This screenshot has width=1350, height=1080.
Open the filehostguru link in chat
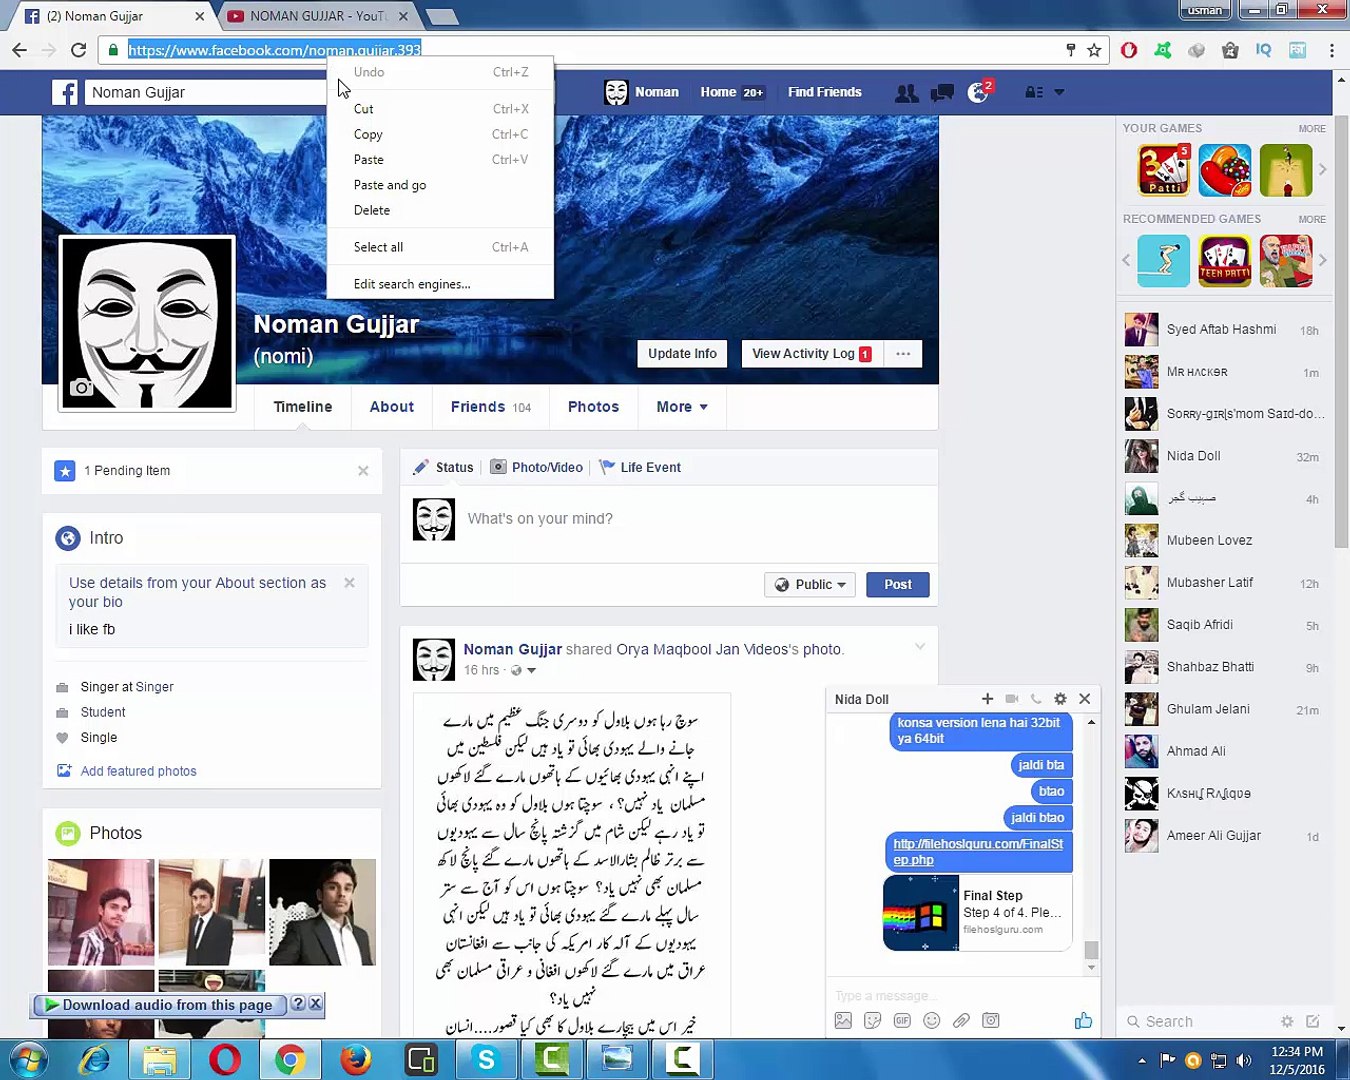(978, 852)
